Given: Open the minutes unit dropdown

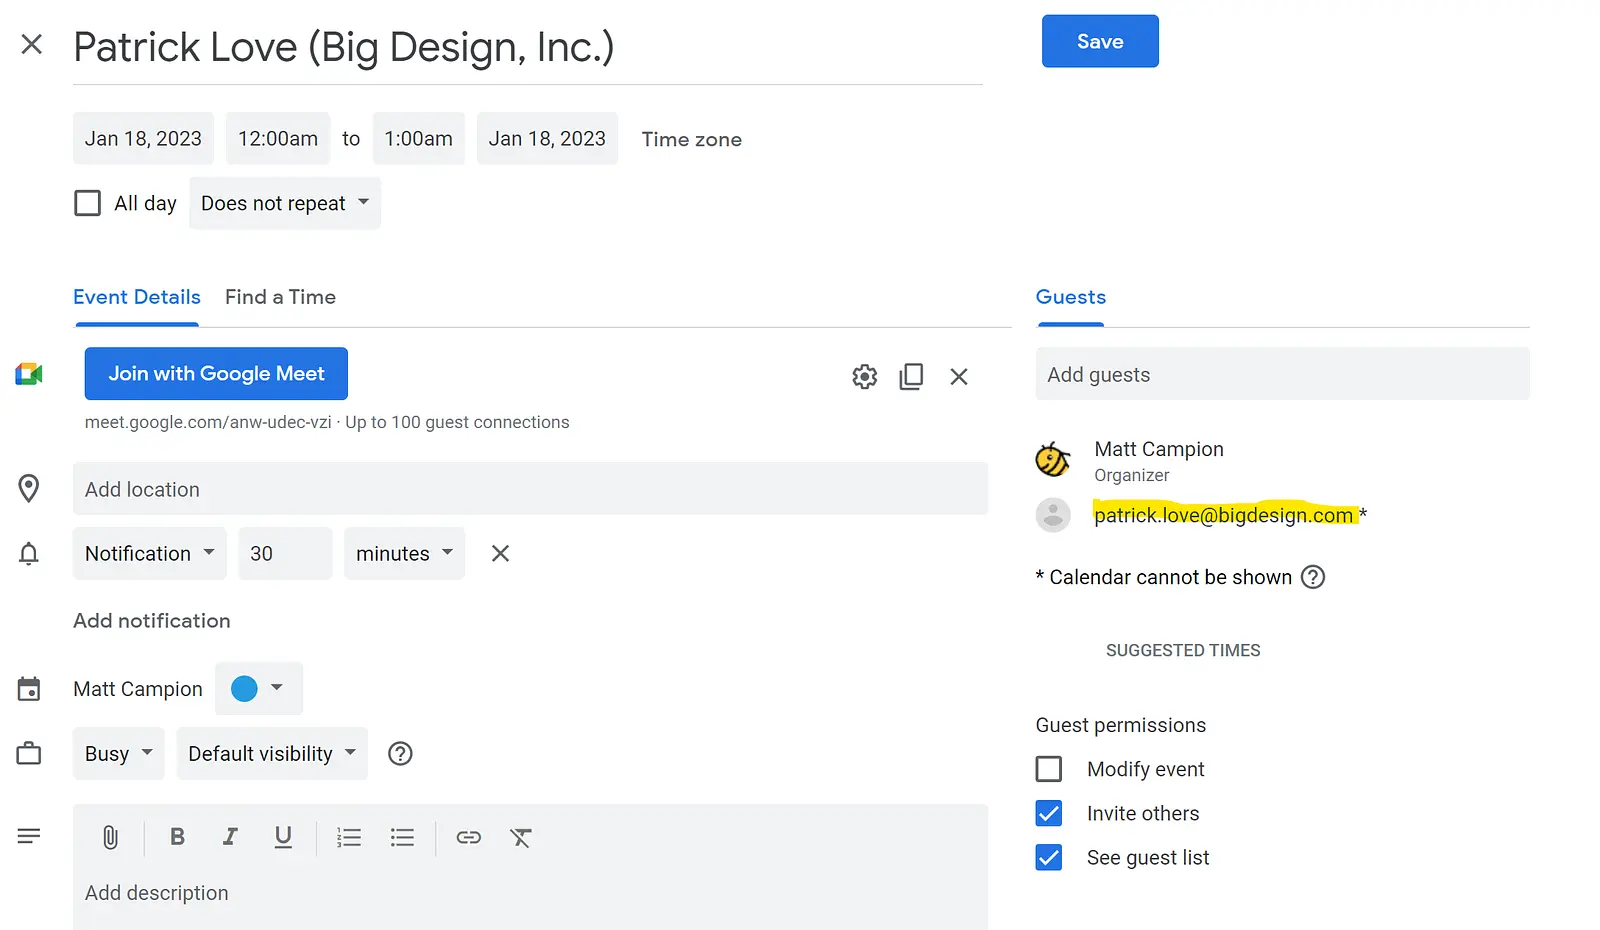Looking at the screenshot, I should coord(404,553).
